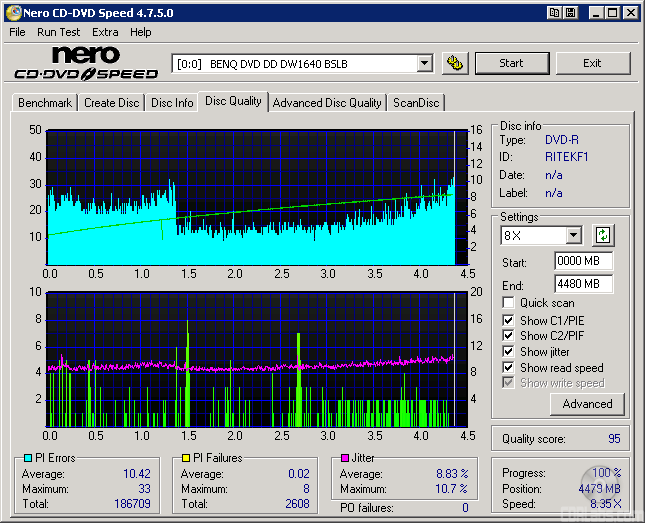Uncheck Show C1/PIE

tap(509, 320)
